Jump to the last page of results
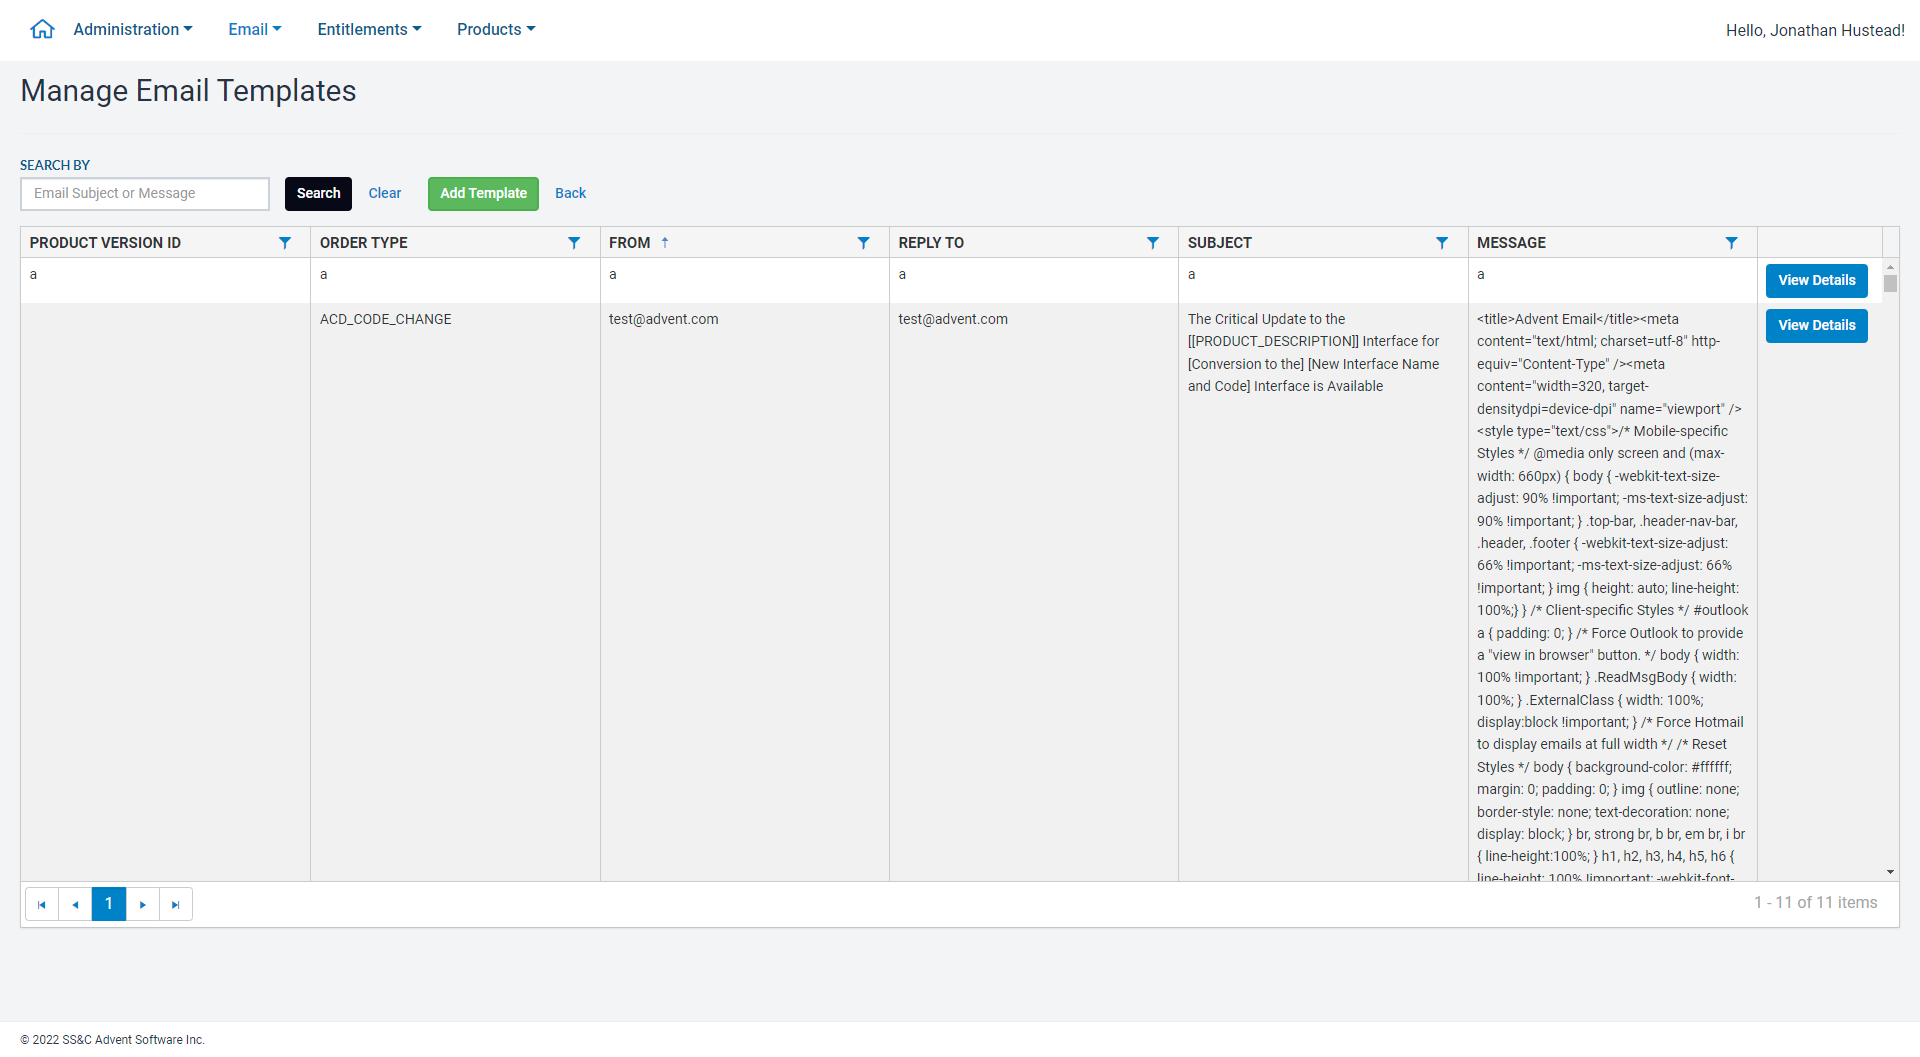Screen dimensions: 1920x1057 click(x=176, y=904)
